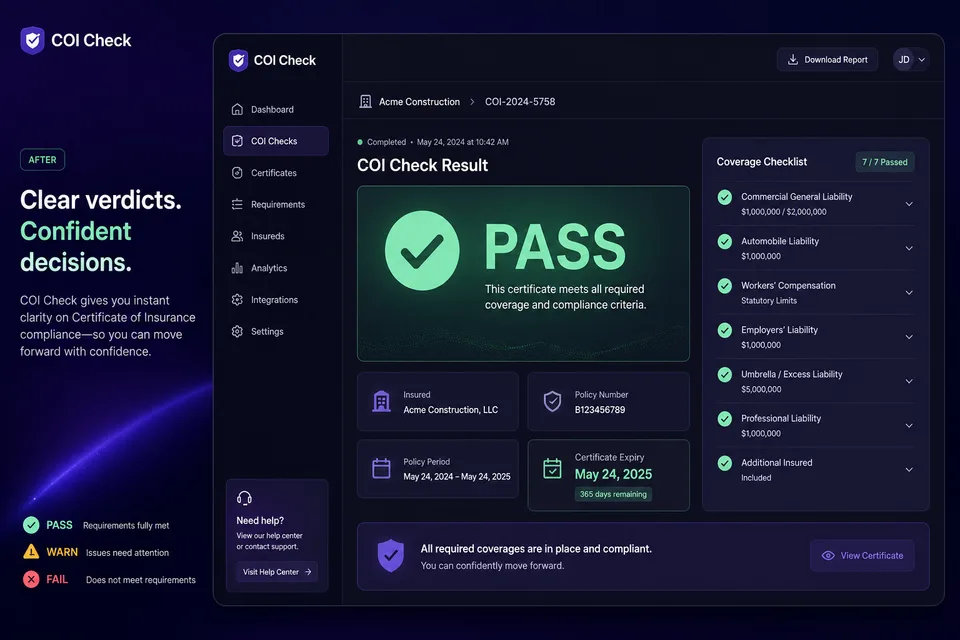Expand the Additional Insured row chevron
This screenshot has height=640, width=960.
909,470
